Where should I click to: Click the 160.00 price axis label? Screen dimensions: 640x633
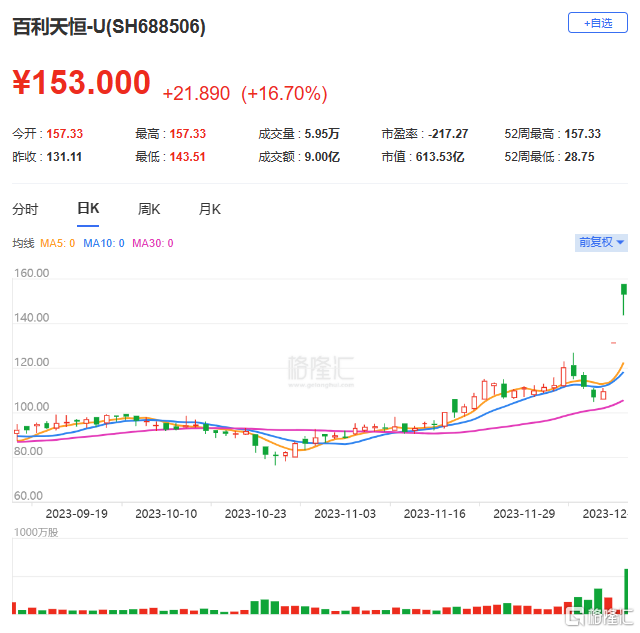[31, 273]
